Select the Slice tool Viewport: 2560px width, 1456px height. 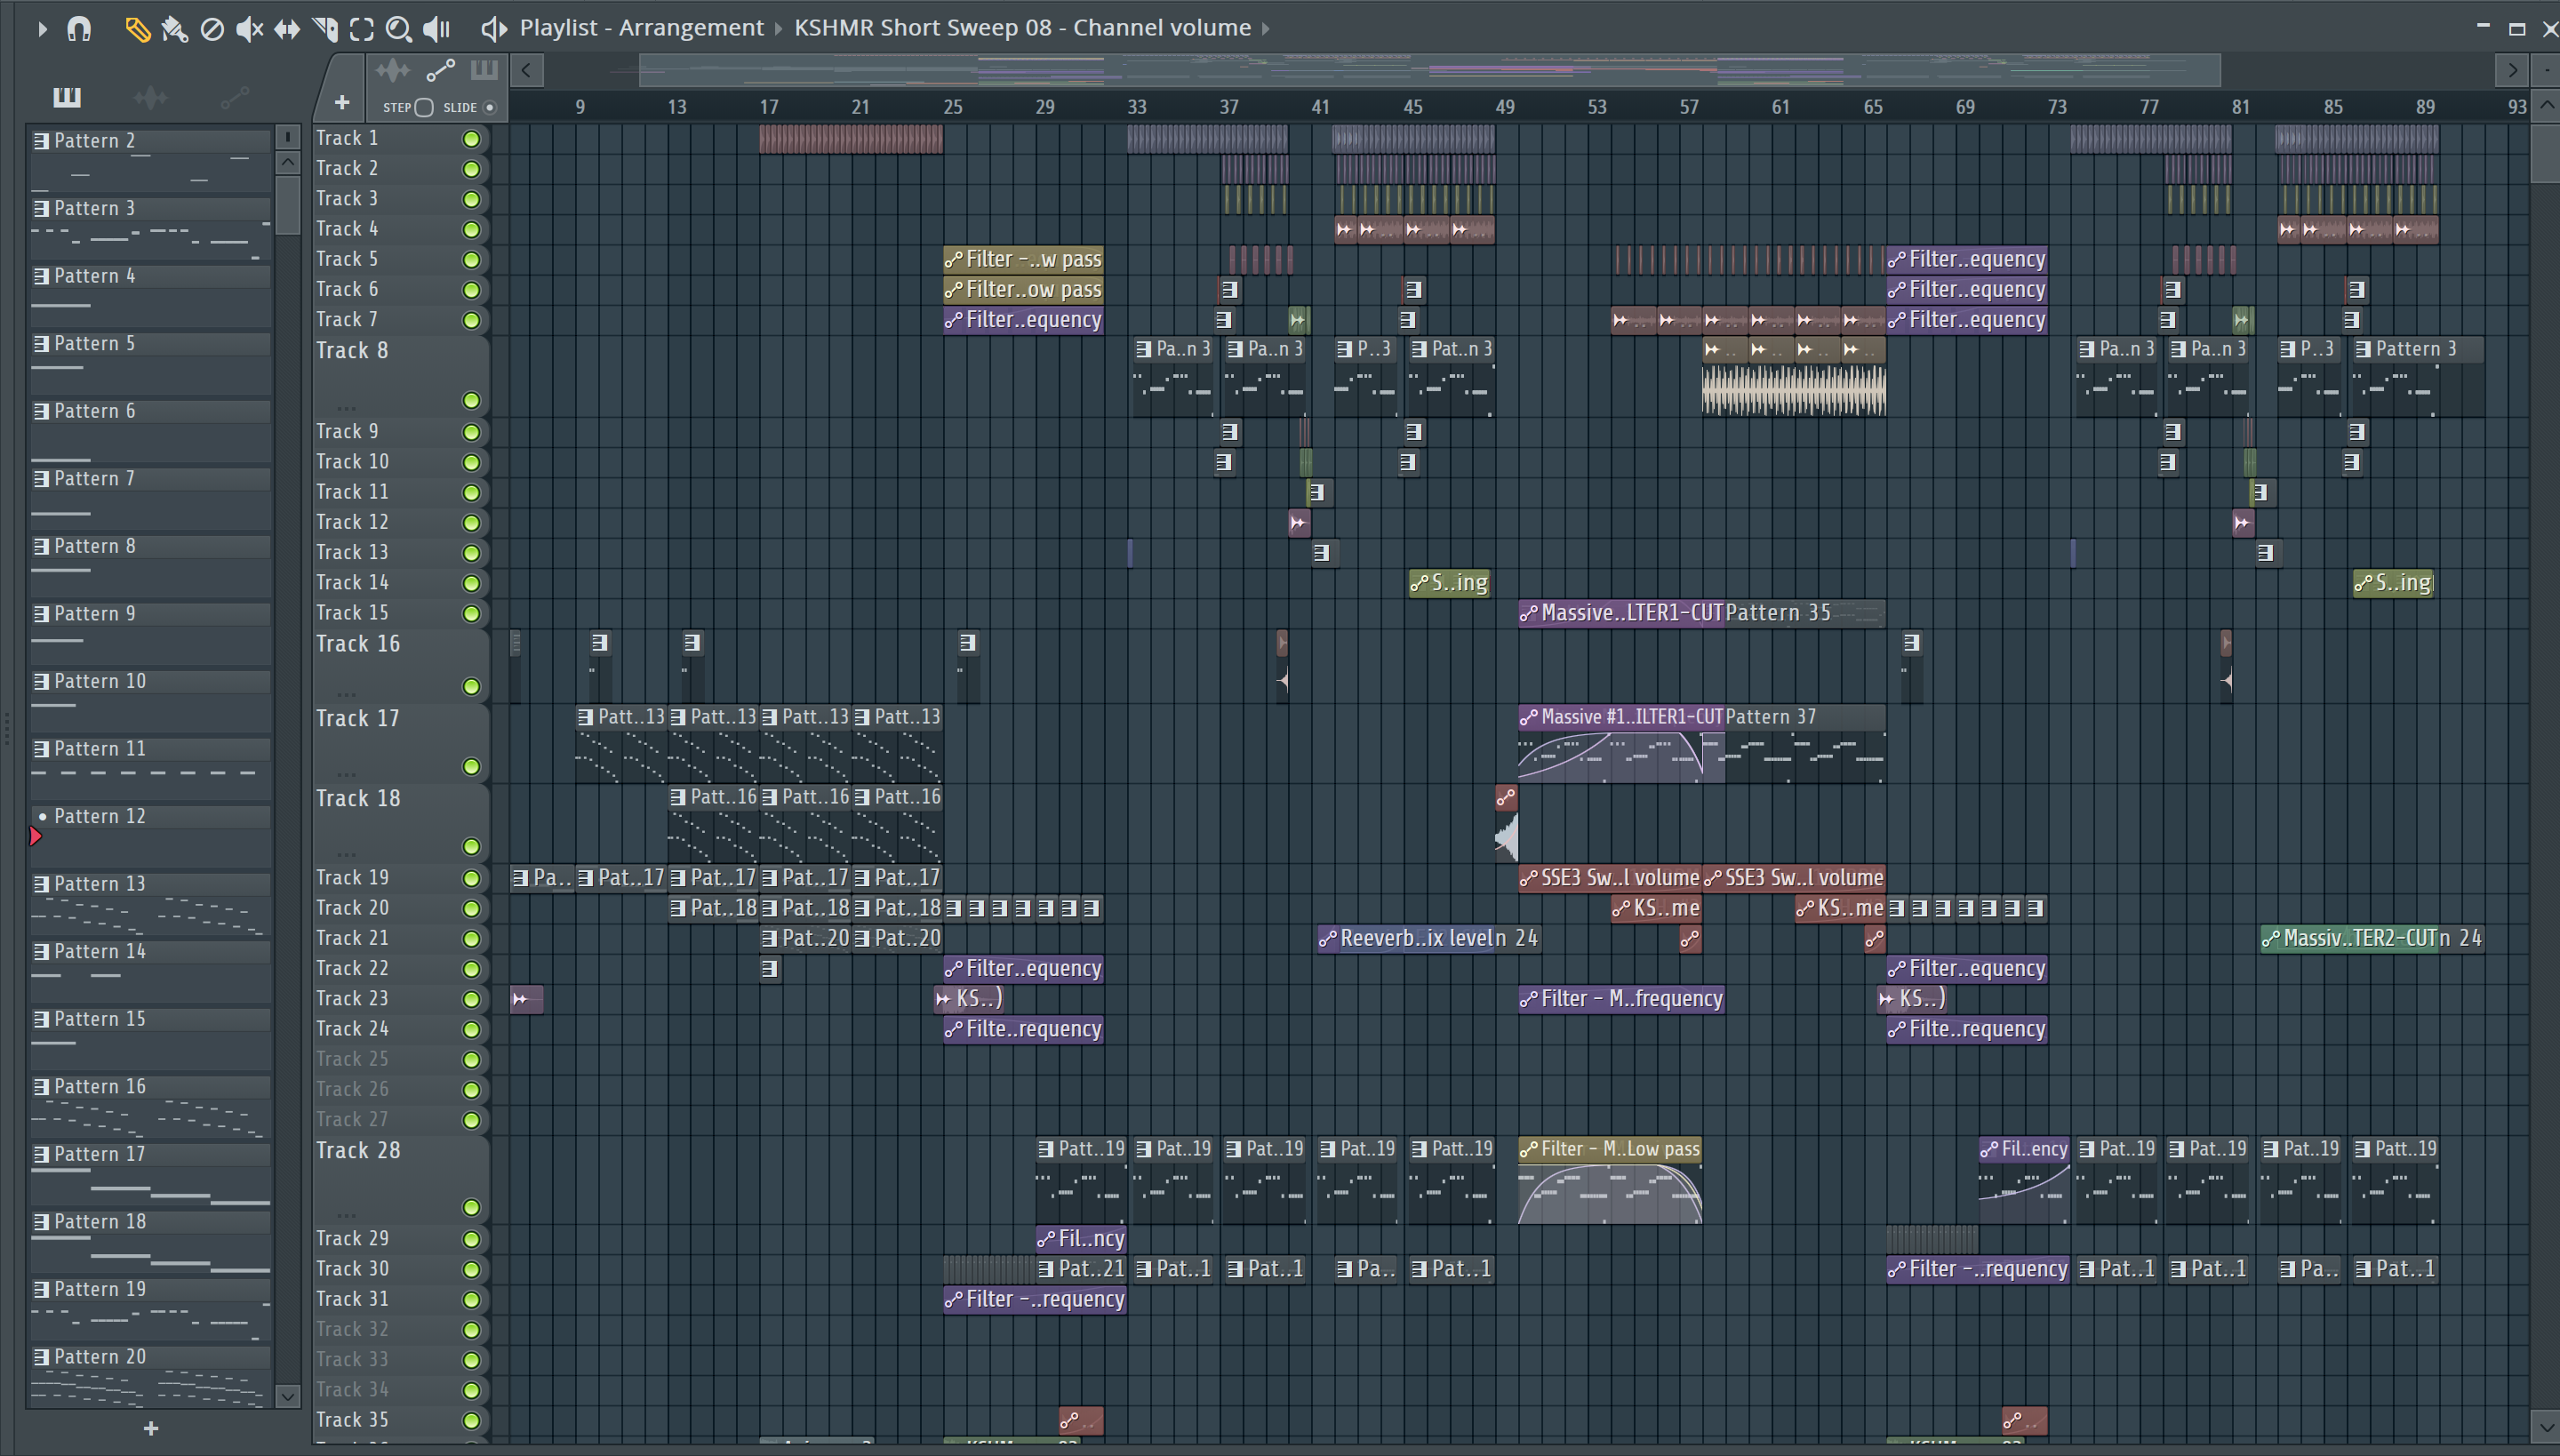pyautogui.click(x=325, y=29)
